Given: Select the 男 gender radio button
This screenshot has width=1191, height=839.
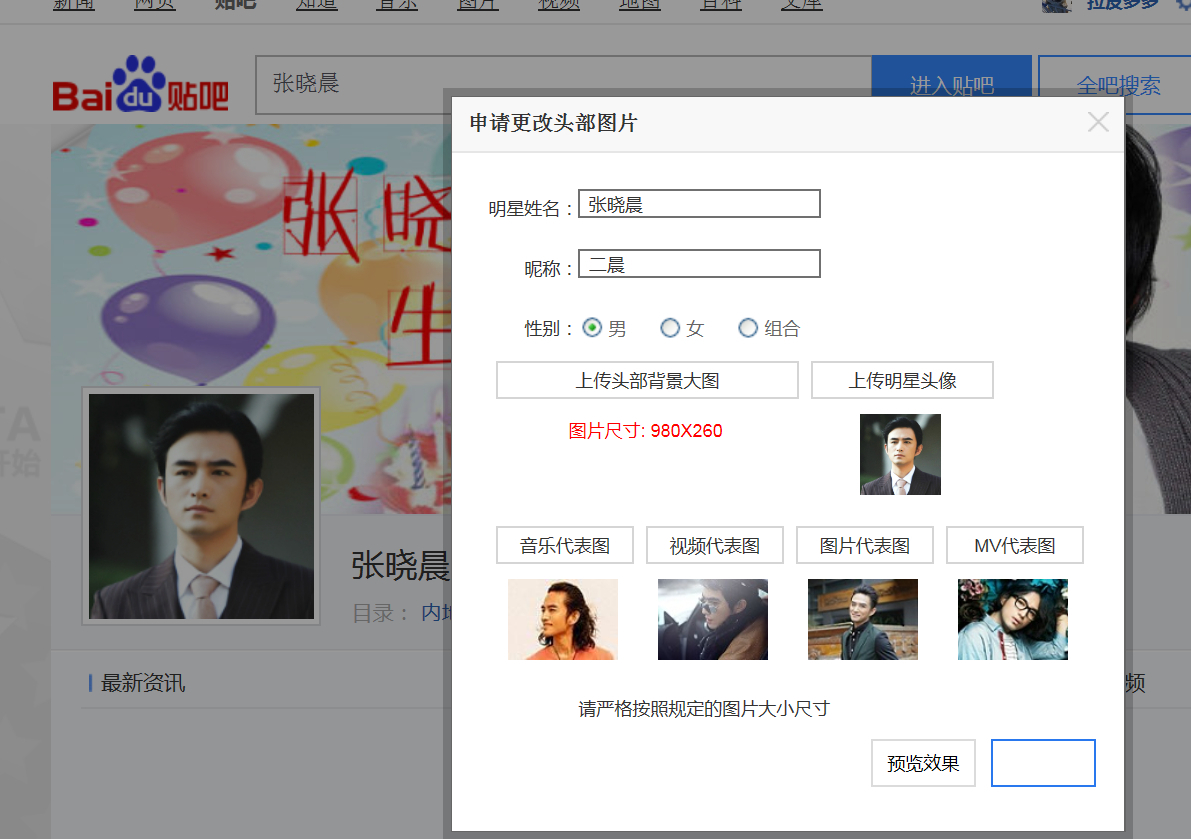Looking at the screenshot, I should tap(592, 327).
